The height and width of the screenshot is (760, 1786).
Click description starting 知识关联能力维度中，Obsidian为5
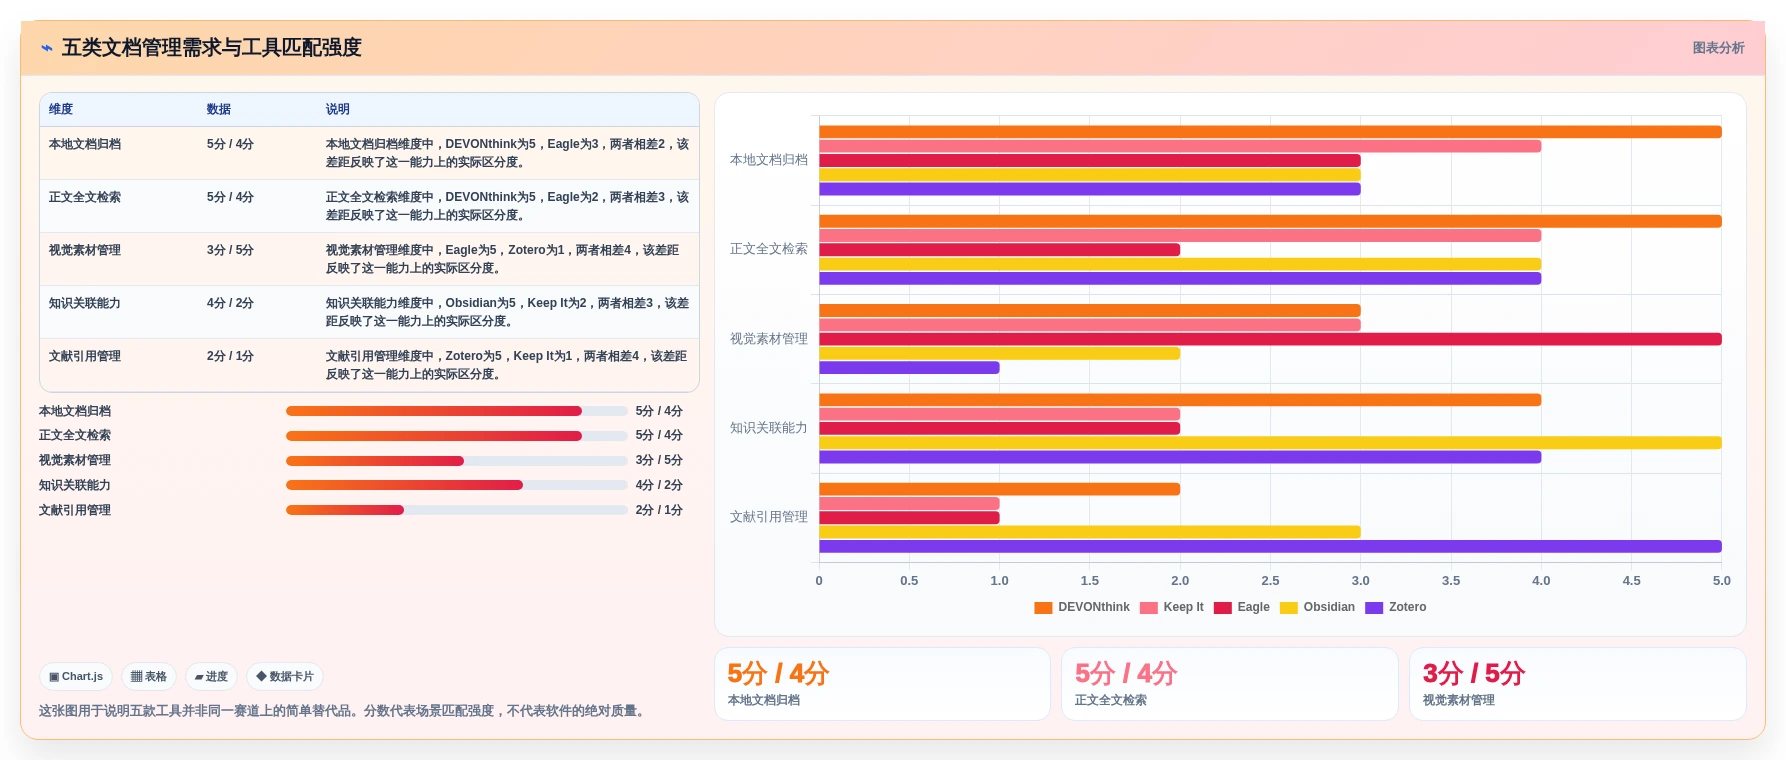[507, 312]
